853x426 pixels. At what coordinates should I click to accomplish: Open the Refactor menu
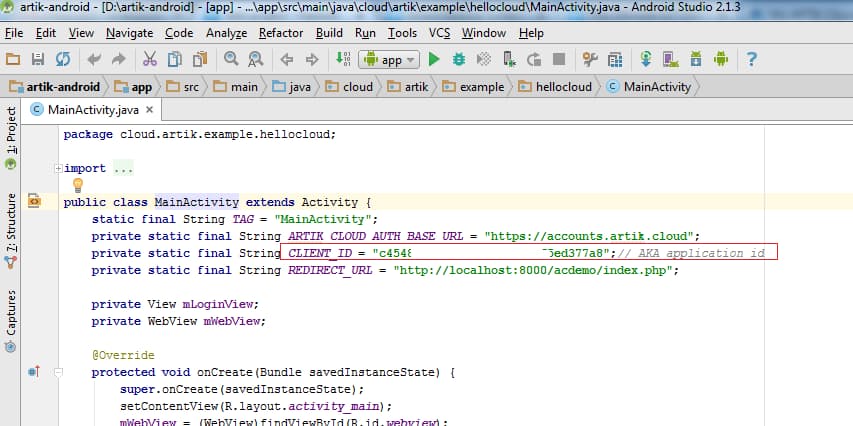[x=281, y=33]
